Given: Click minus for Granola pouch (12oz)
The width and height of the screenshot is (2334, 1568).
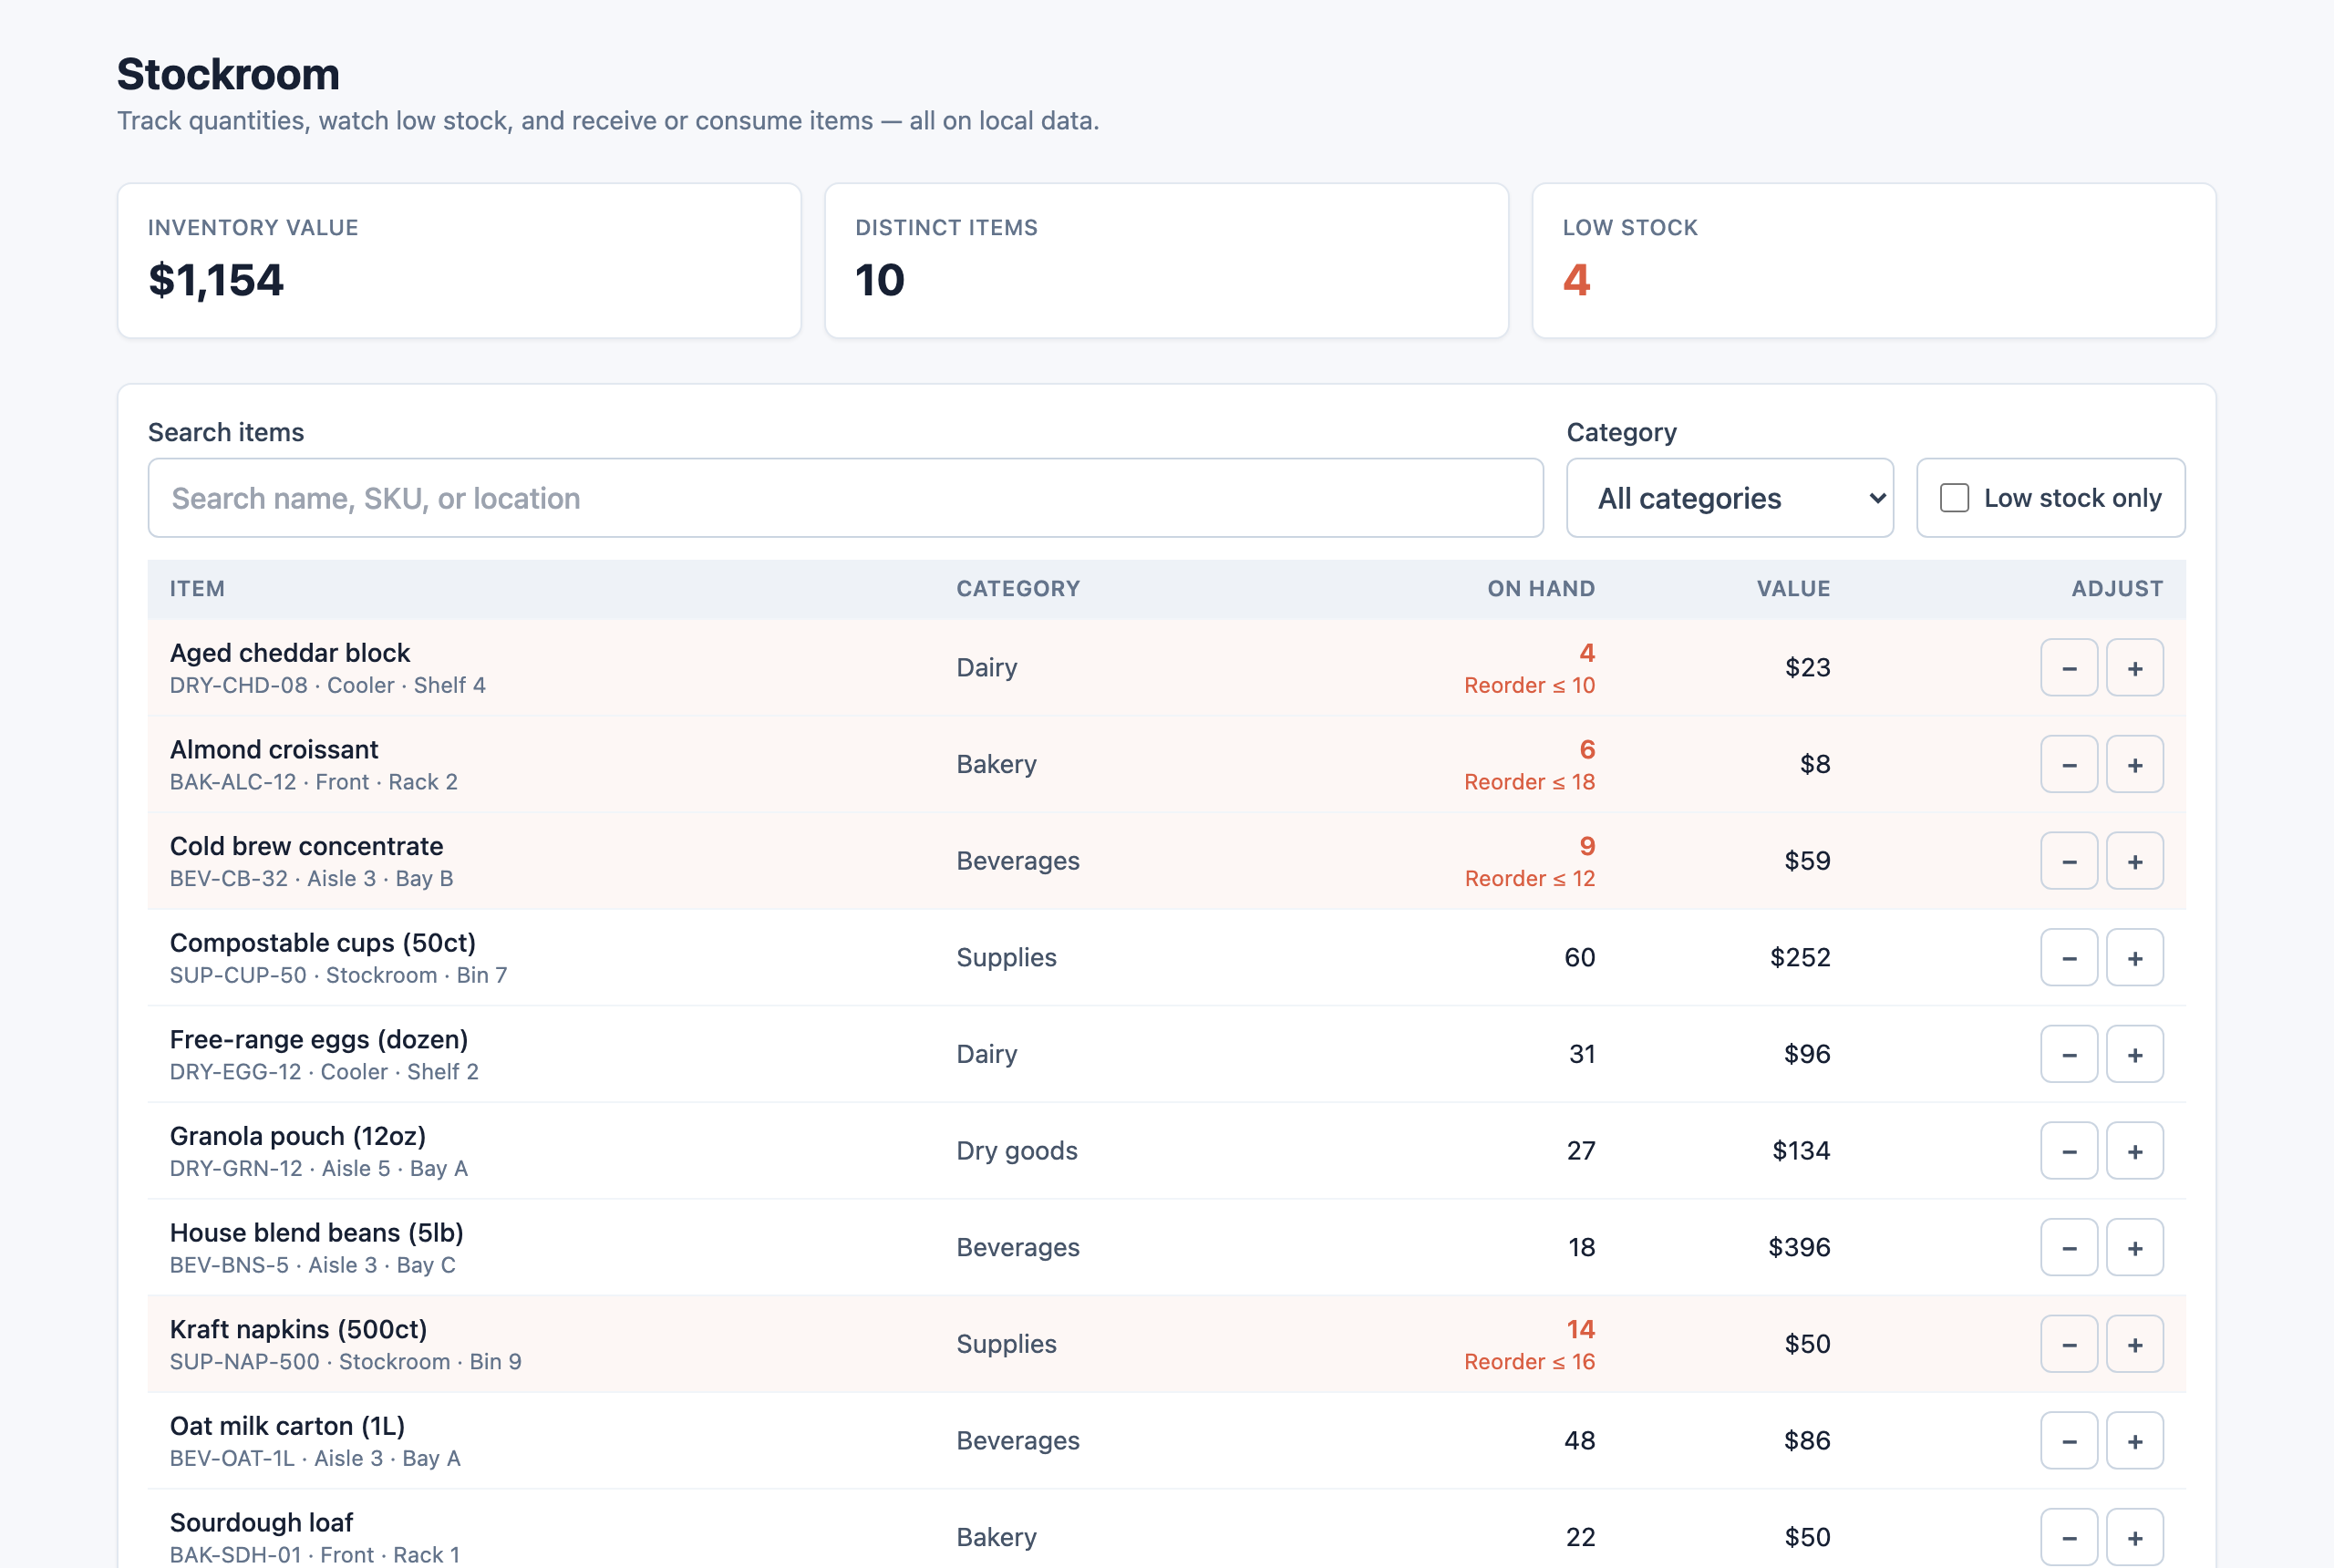Looking at the screenshot, I should point(2068,1151).
